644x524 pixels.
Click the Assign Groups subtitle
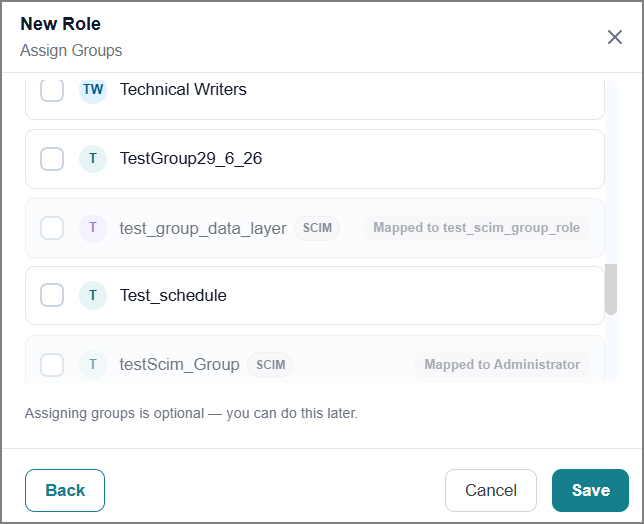(x=71, y=51)
